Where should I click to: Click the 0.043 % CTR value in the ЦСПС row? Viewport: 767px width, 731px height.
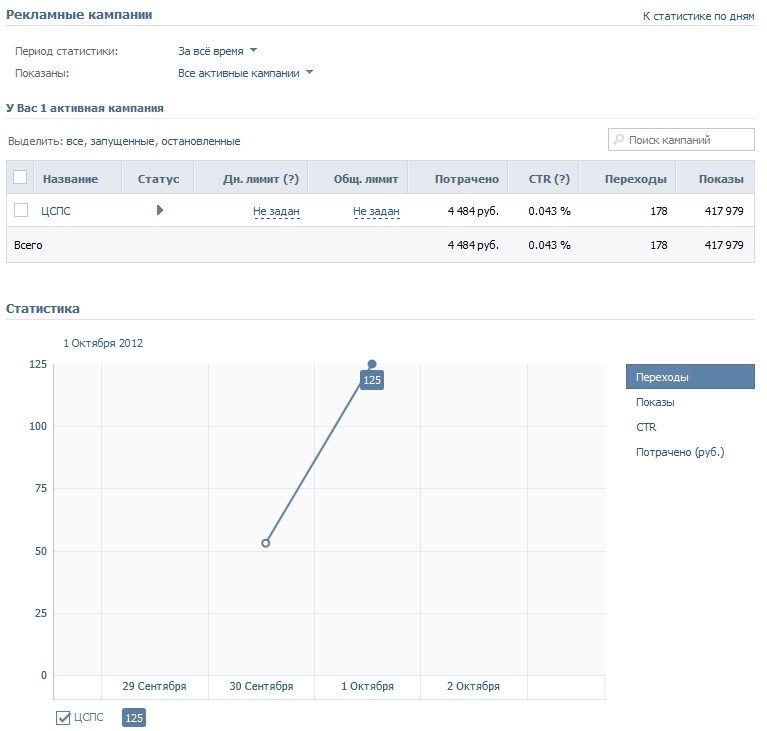tap(549, 211)
